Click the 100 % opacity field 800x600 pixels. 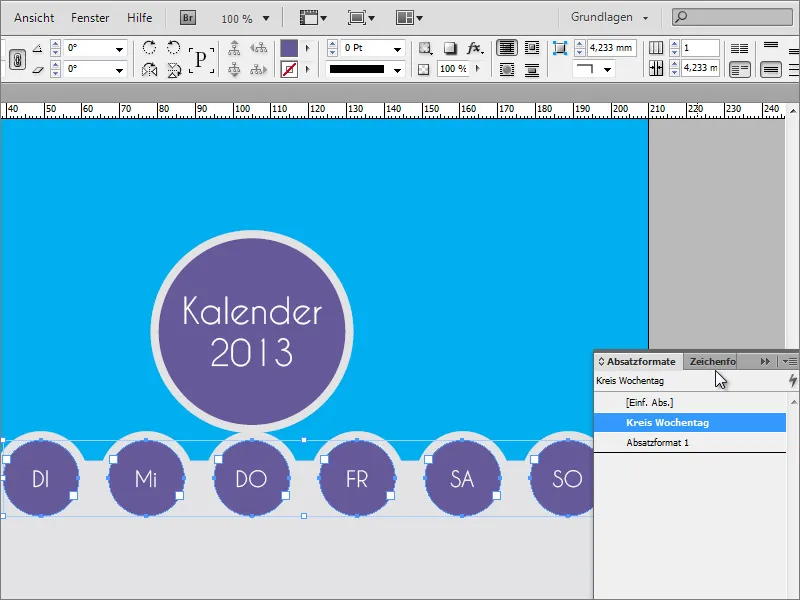point(454,69)
